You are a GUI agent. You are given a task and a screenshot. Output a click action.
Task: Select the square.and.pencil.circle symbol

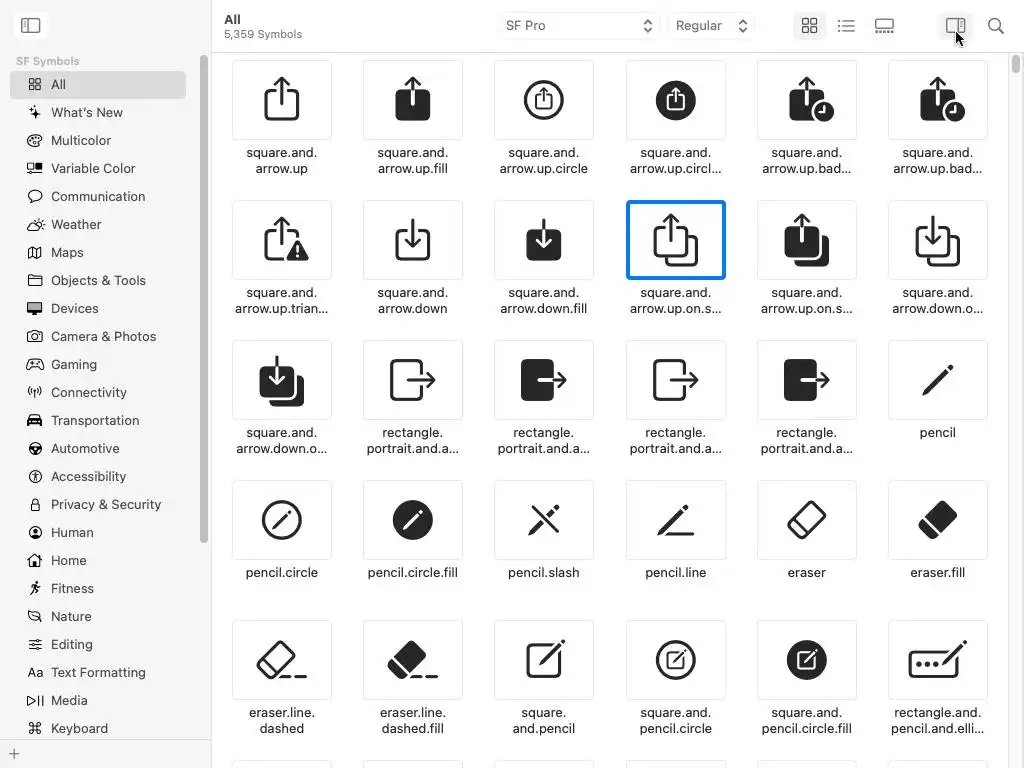(676, 660)
